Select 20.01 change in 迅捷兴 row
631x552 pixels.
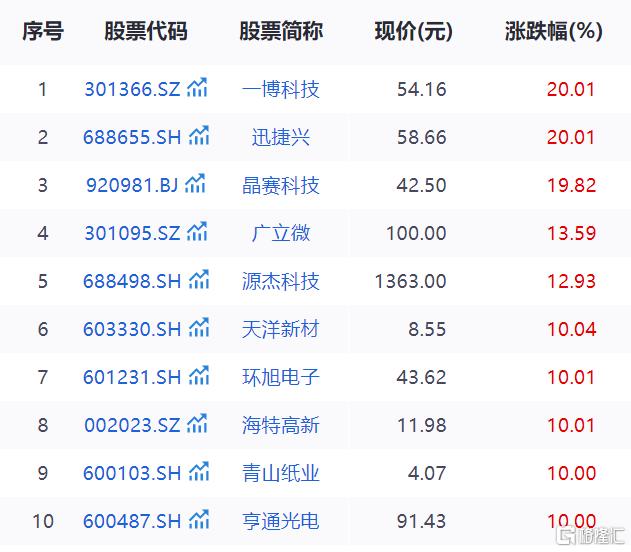coord(571,137)
